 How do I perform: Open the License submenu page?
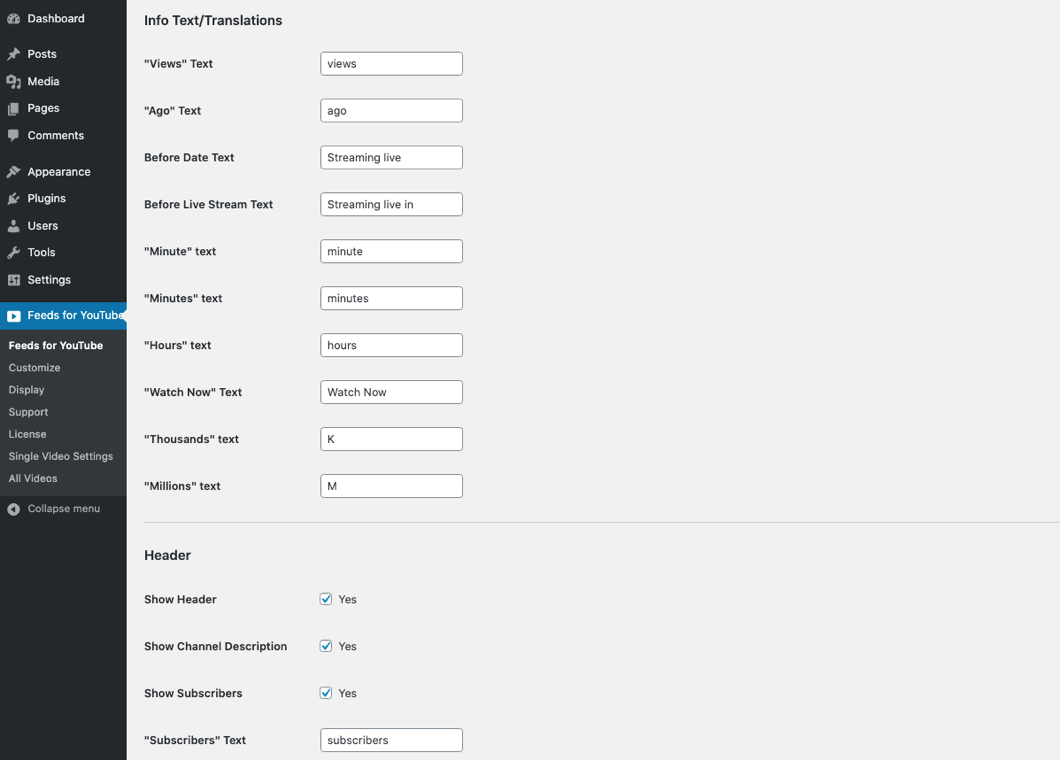(x=28, y=434)
